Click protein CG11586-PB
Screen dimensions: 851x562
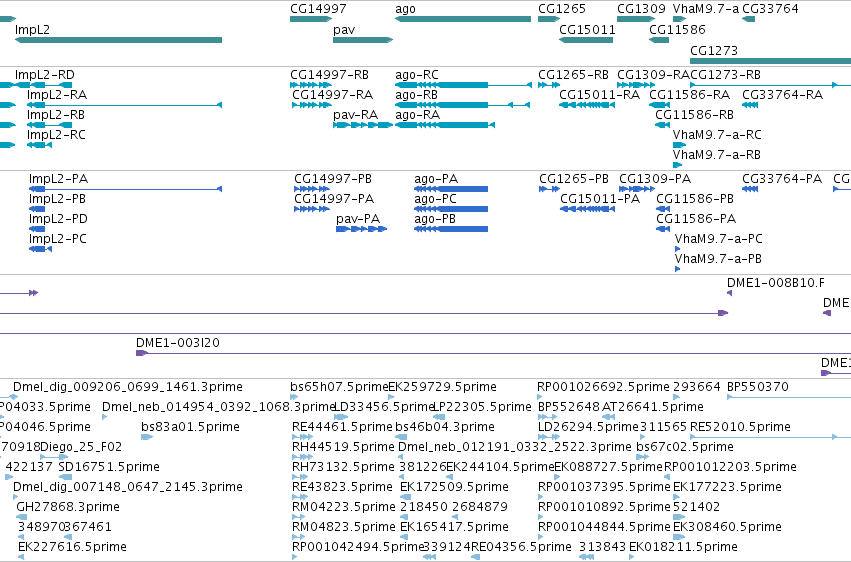(x=695, y=199)
